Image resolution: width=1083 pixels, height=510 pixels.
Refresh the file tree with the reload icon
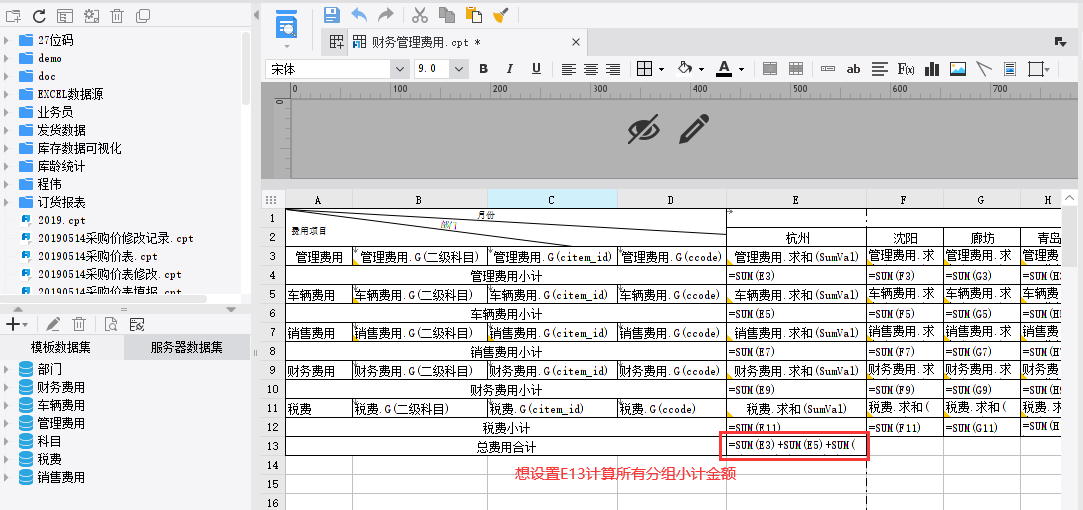point(39,16)
